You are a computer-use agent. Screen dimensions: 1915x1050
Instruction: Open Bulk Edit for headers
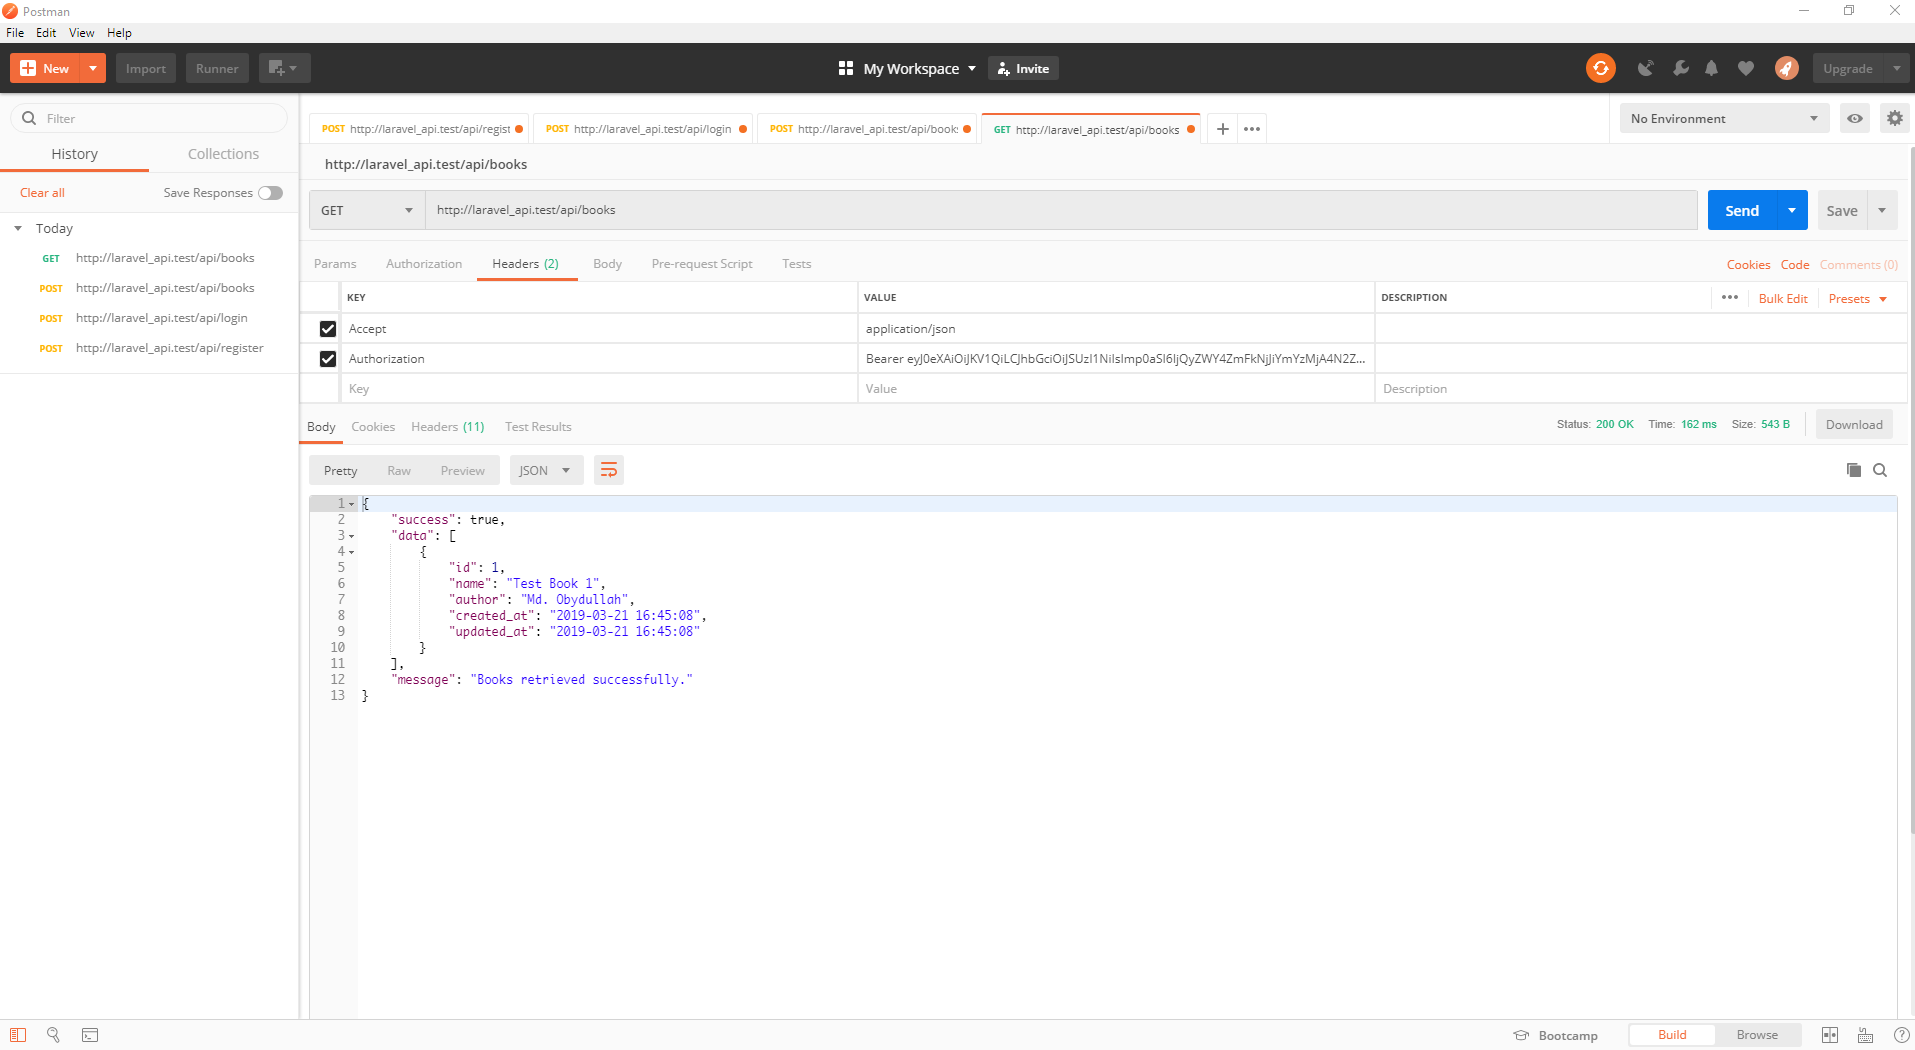pos(1783,298)
